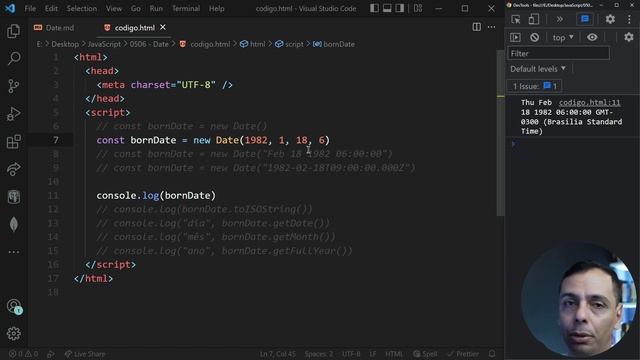This screenshot has width=640, height=360.
Task: Open Run and Debug view
Action: (13, 114)
